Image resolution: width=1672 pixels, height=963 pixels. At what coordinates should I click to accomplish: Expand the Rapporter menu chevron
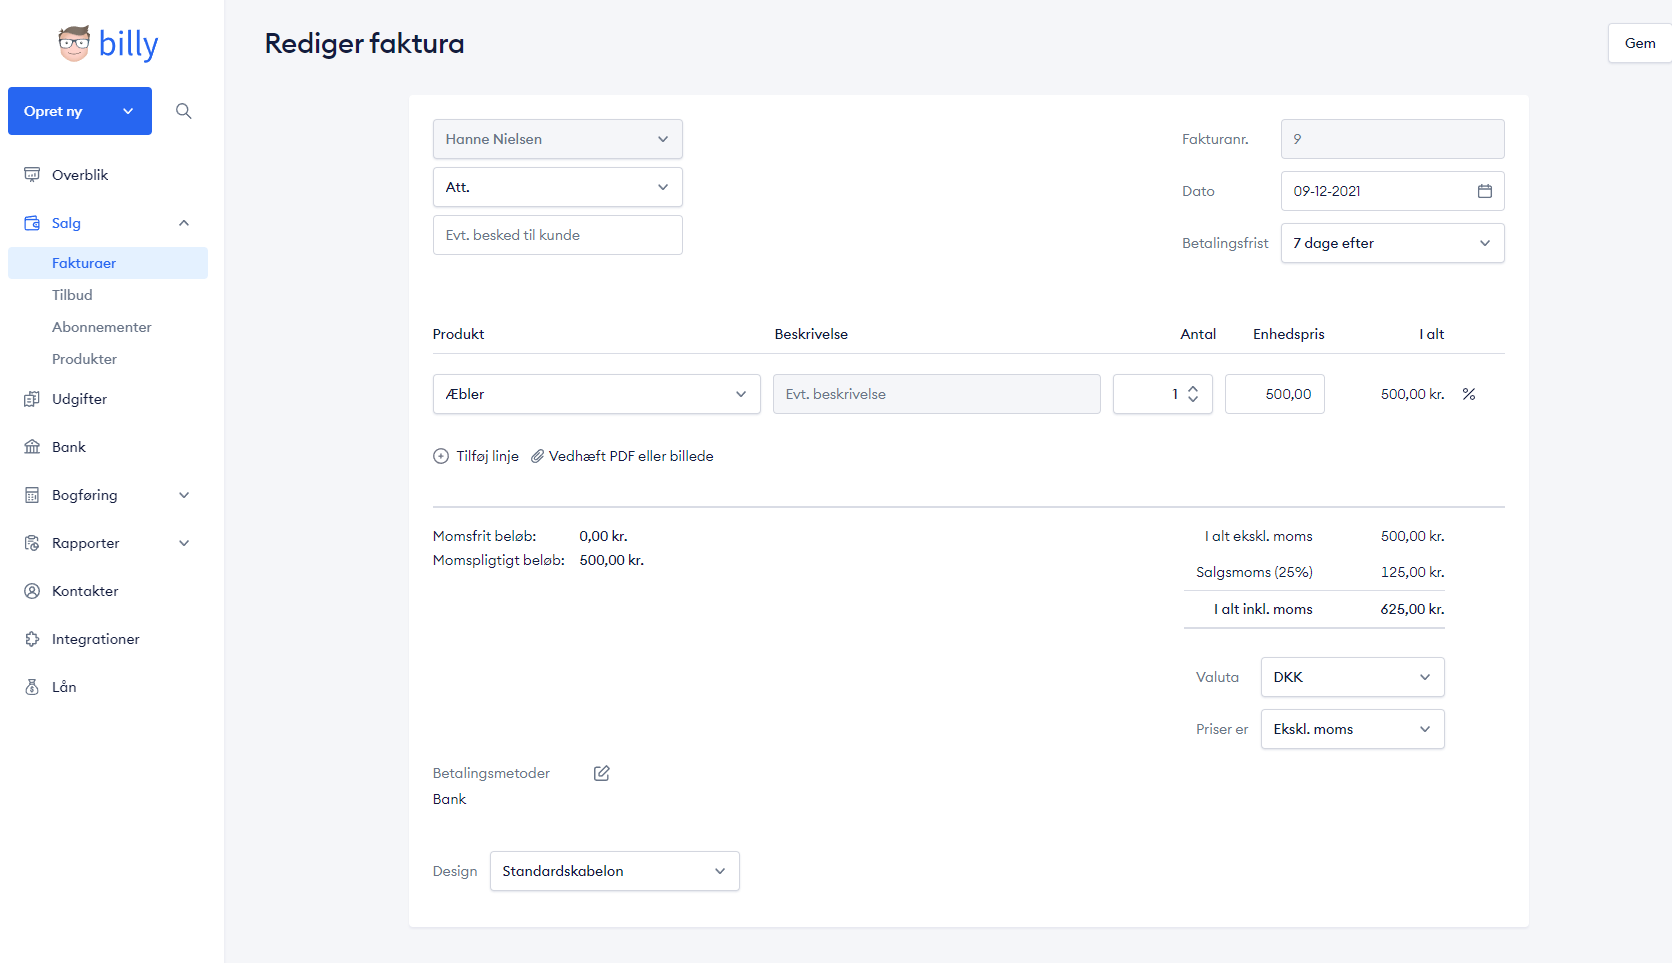(184, 543)
